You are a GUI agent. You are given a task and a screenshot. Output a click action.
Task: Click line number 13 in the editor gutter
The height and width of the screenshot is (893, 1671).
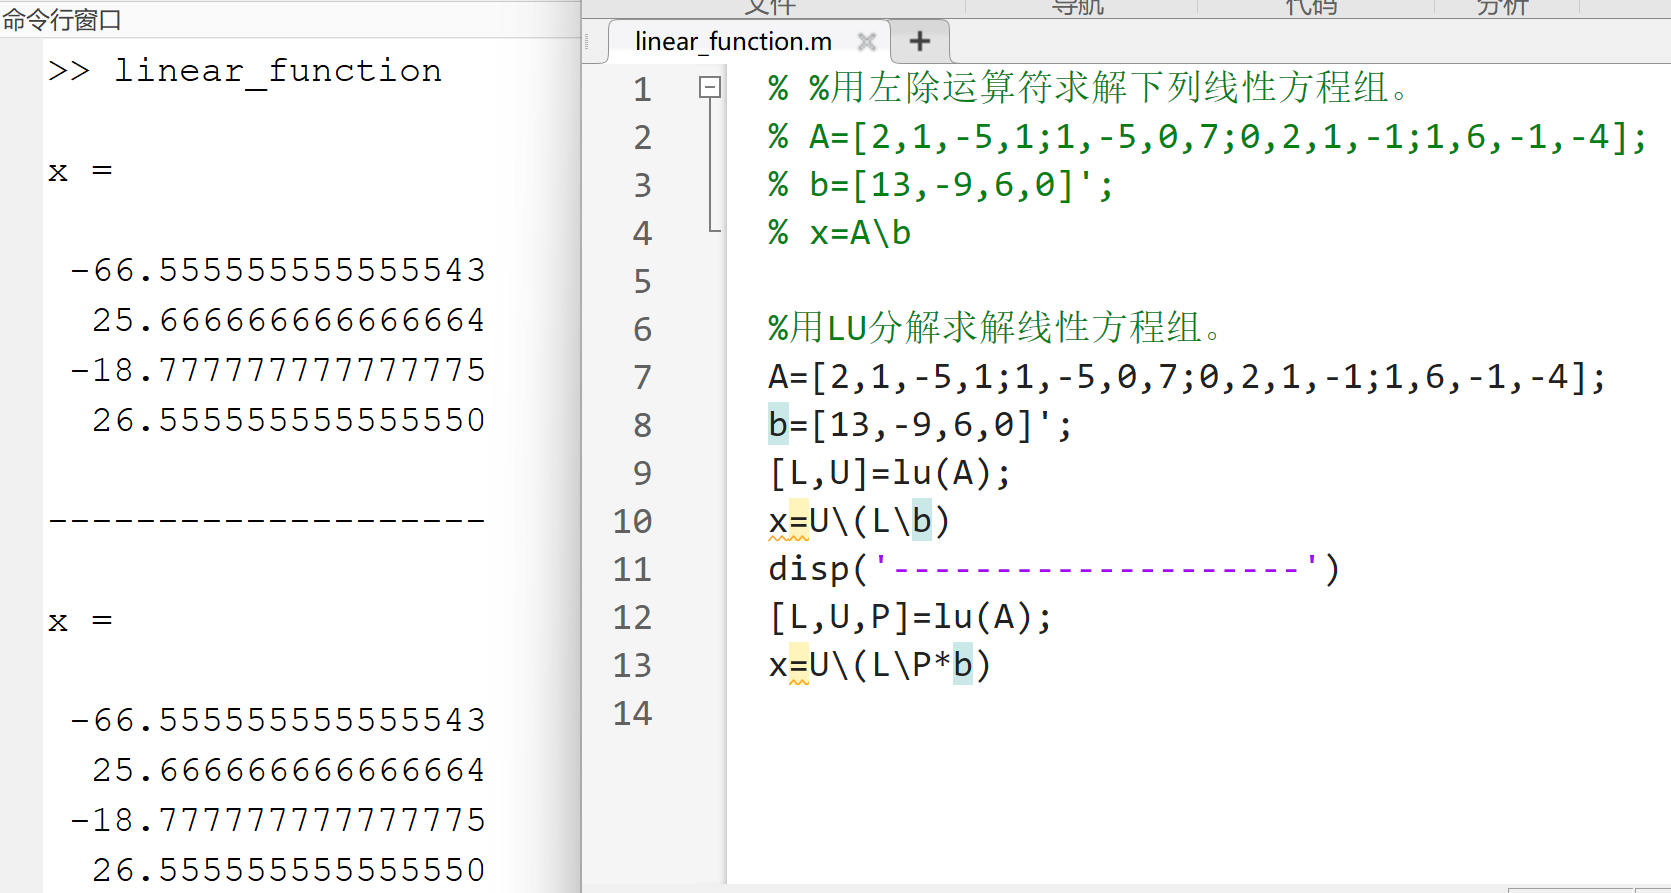pos(632,666)
